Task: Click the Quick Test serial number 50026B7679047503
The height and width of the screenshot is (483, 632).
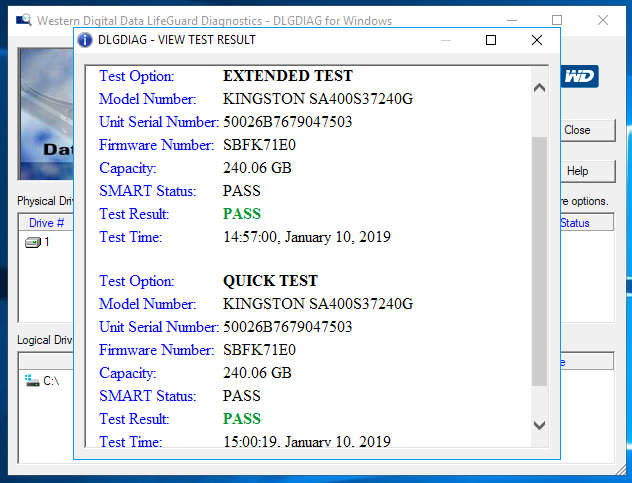Action: point(287,327)
